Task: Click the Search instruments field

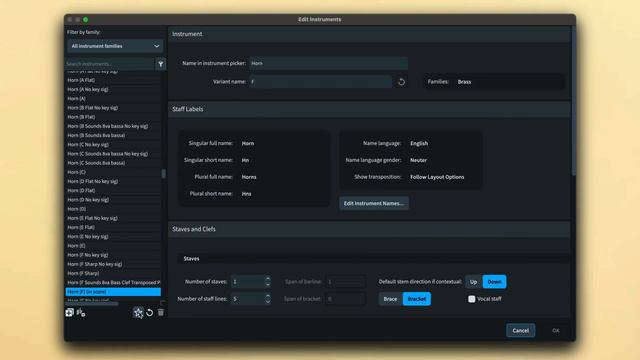Action: pyautogui.click(x=109, y=64)
